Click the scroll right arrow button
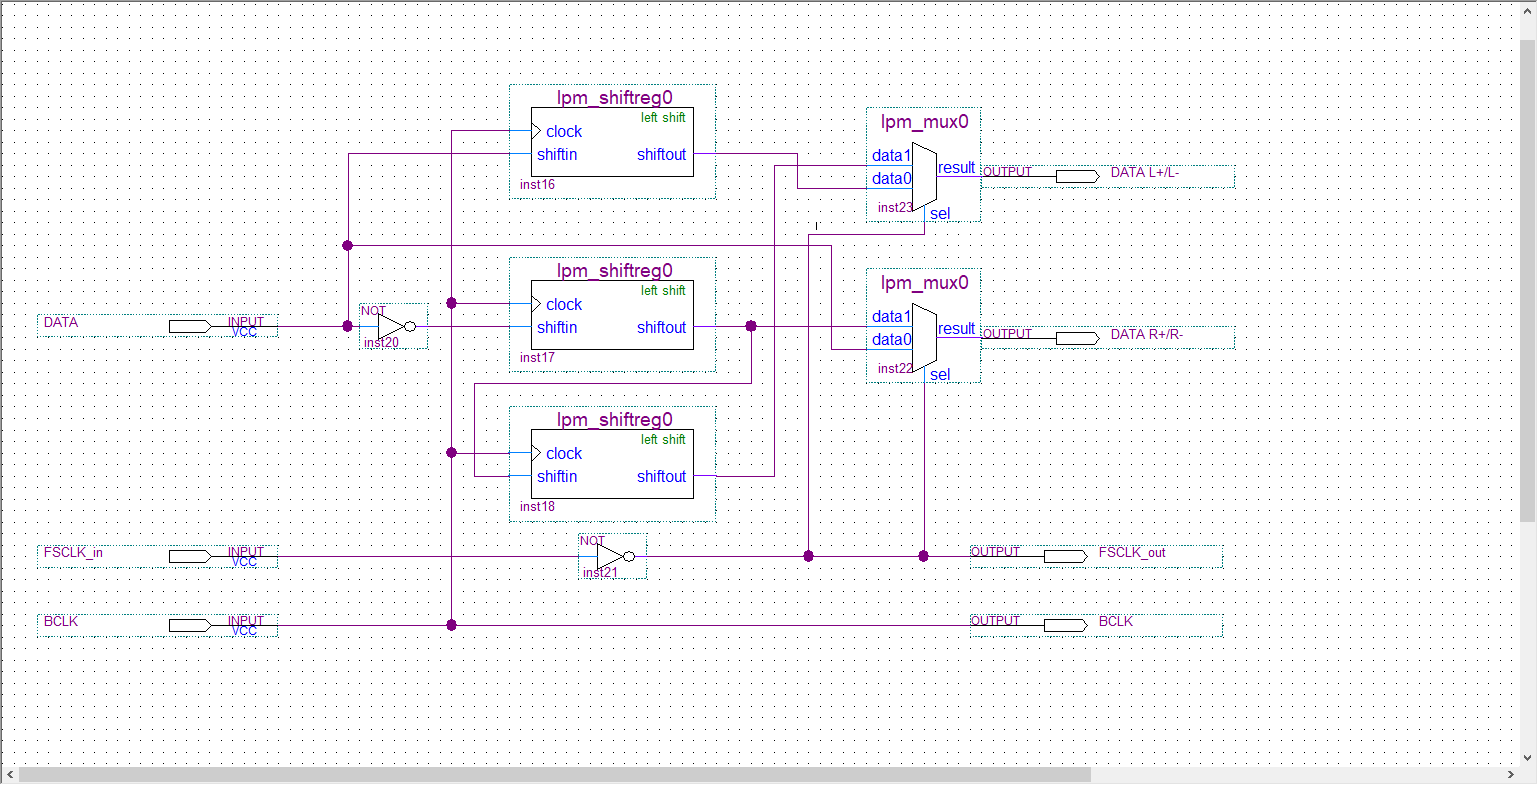Screen dimensions: 1538x785 [1510, 775]
